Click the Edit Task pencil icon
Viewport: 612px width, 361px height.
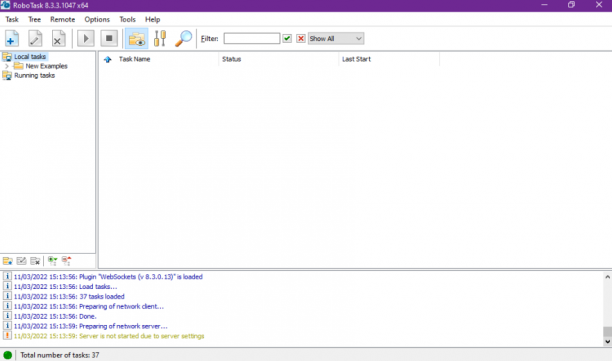(x=35, y=38)
